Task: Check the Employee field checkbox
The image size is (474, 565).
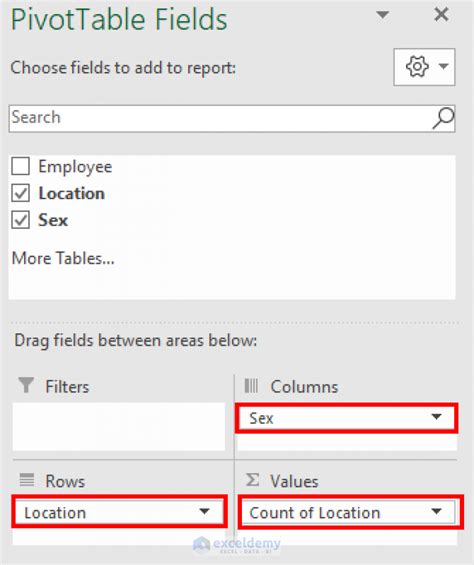Action: tap(21, 166)
